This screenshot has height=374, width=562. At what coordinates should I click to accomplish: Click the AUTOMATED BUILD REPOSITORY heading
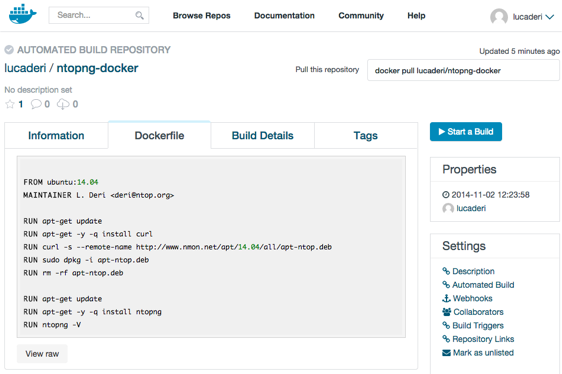coord(94,50)
